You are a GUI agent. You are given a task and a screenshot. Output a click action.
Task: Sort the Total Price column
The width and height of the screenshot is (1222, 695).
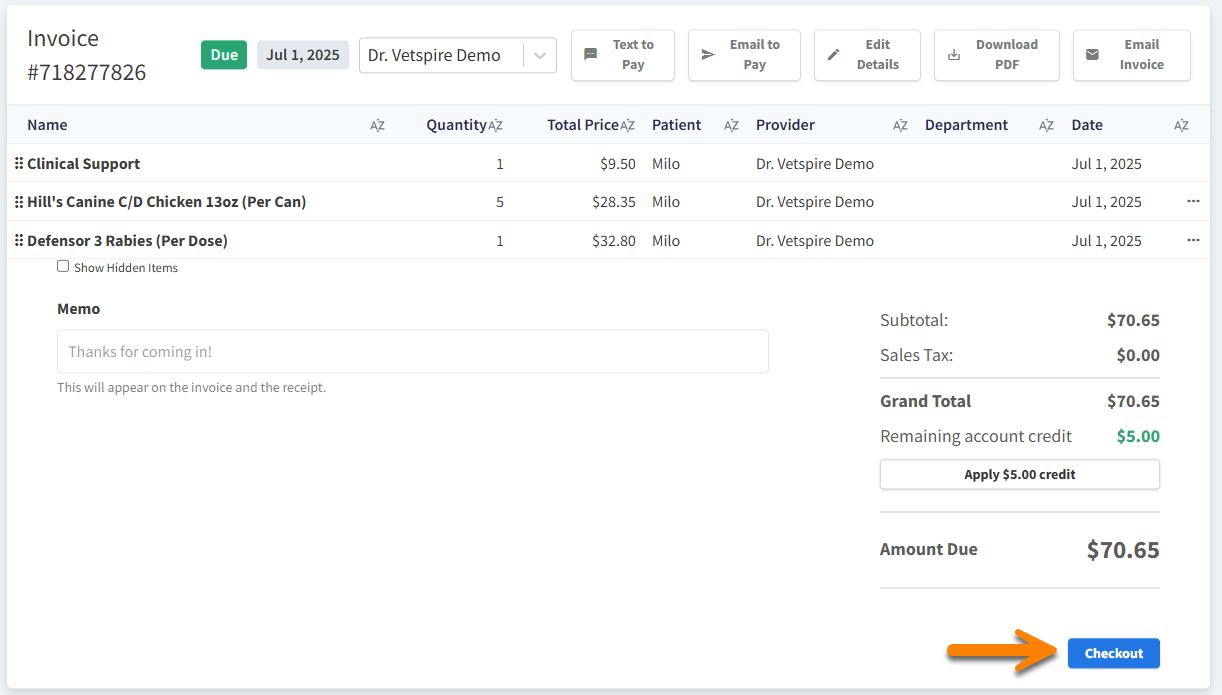pos(628,125)
